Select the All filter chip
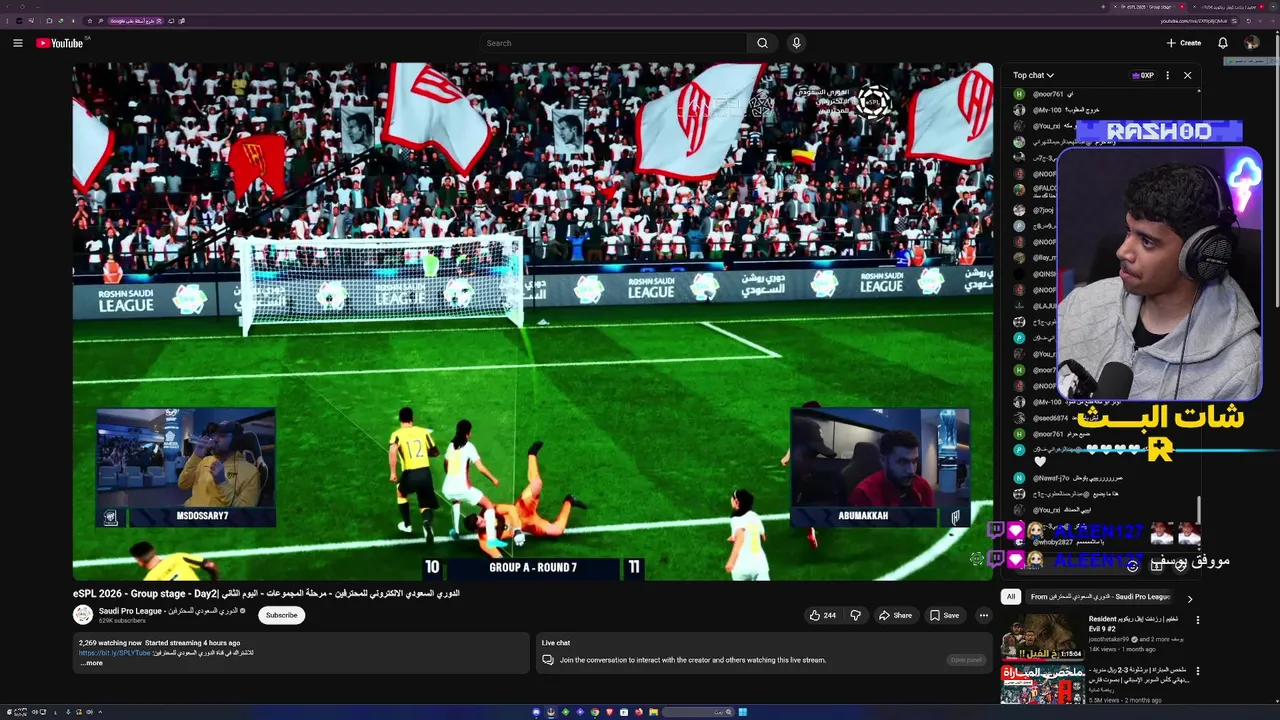The image size is (1280, 720). click(x=1011, y=597)
